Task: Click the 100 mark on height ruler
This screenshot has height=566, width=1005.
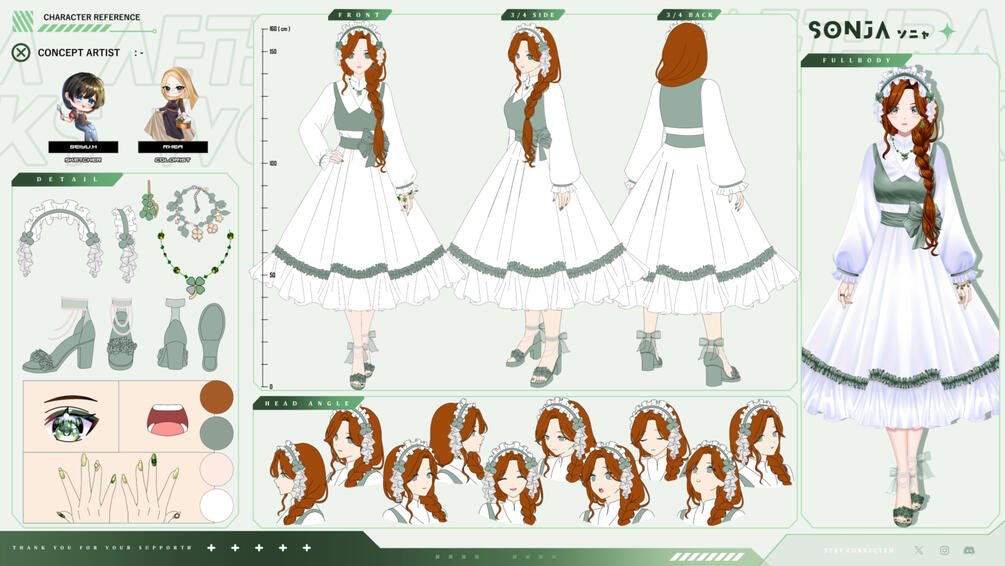Action: click(273, 163)
